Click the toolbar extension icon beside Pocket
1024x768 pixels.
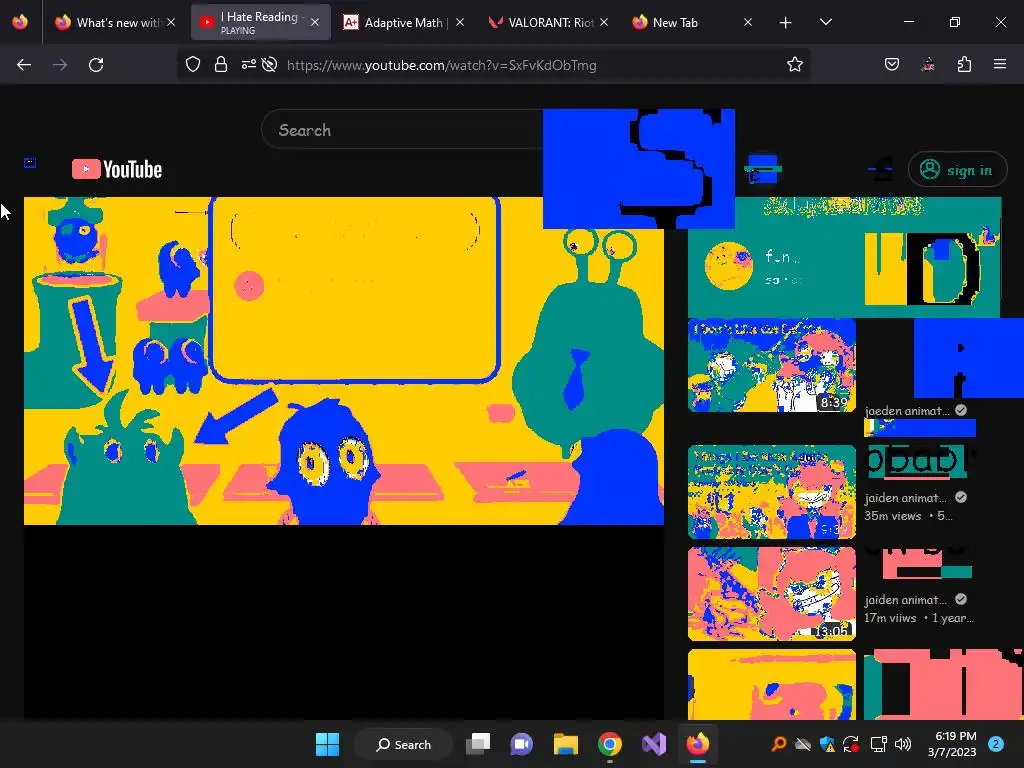[927, 65]
